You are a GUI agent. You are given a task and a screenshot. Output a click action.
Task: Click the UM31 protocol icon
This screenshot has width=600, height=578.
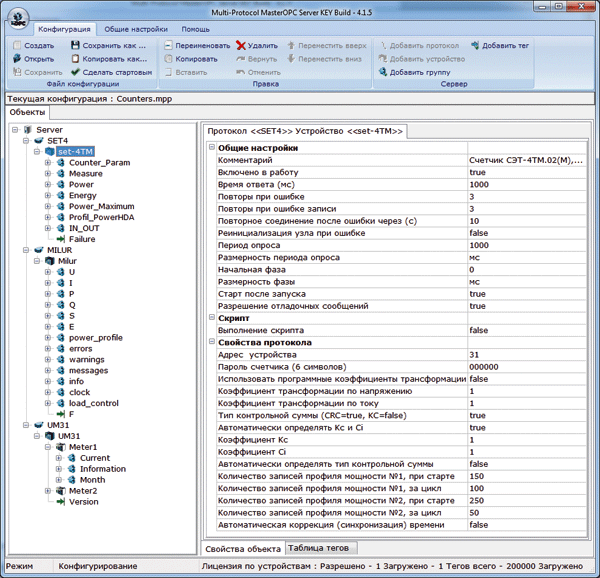point(39,425)
